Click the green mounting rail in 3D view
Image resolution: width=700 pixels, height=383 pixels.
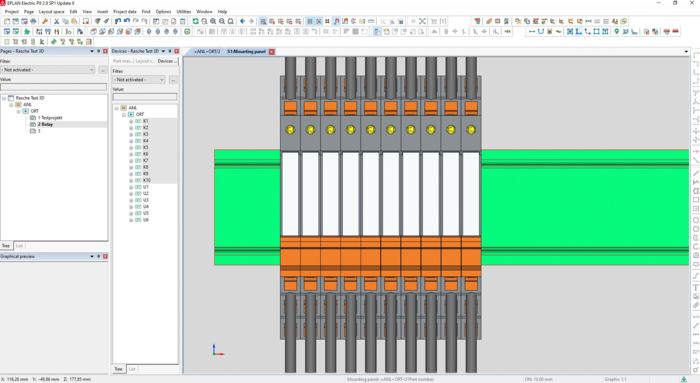pyautogui.click(x=585, y=208)
